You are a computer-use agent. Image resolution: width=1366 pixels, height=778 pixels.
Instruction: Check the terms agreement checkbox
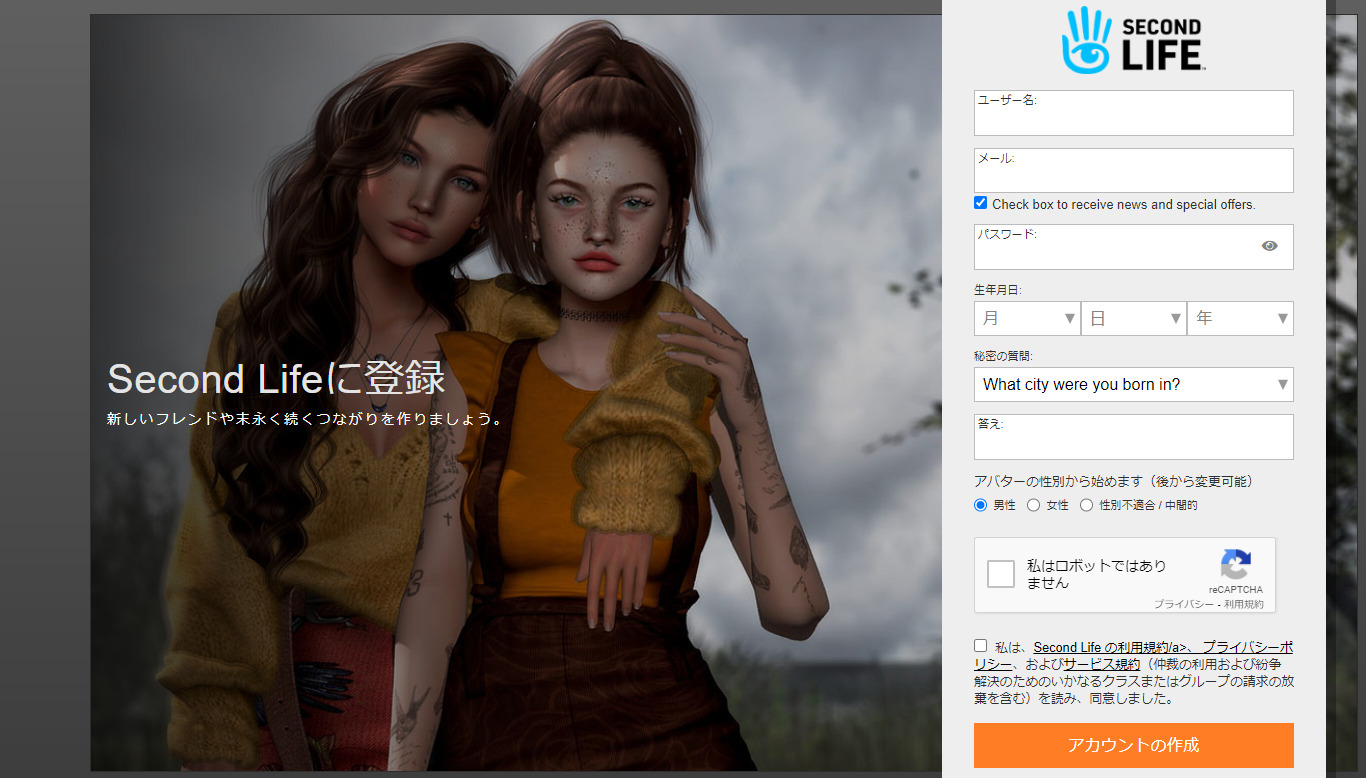980,646
